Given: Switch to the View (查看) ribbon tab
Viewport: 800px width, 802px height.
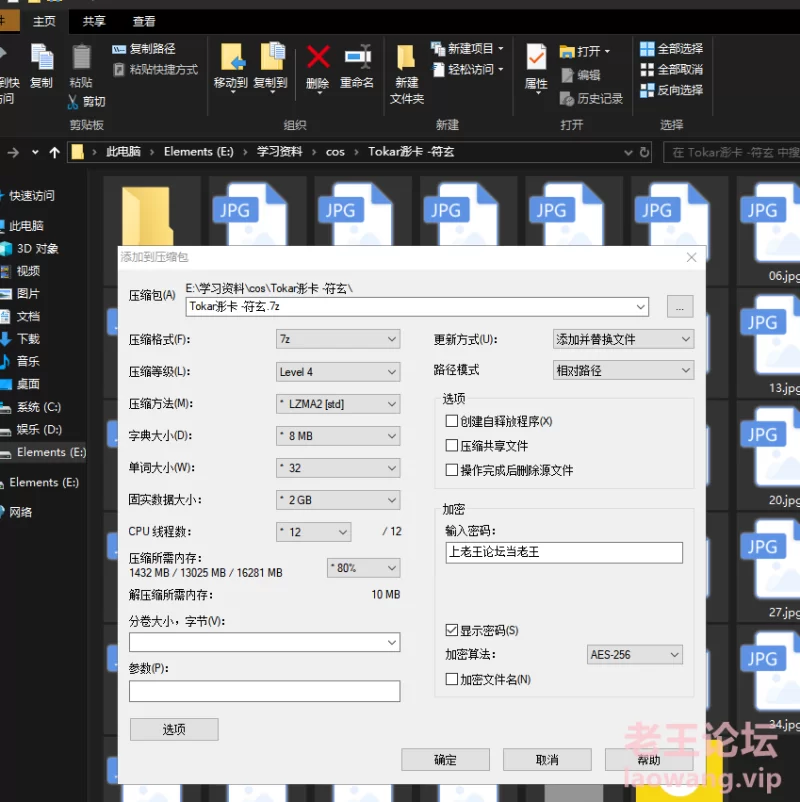Looking at the screenshot, I should (144, 21).
